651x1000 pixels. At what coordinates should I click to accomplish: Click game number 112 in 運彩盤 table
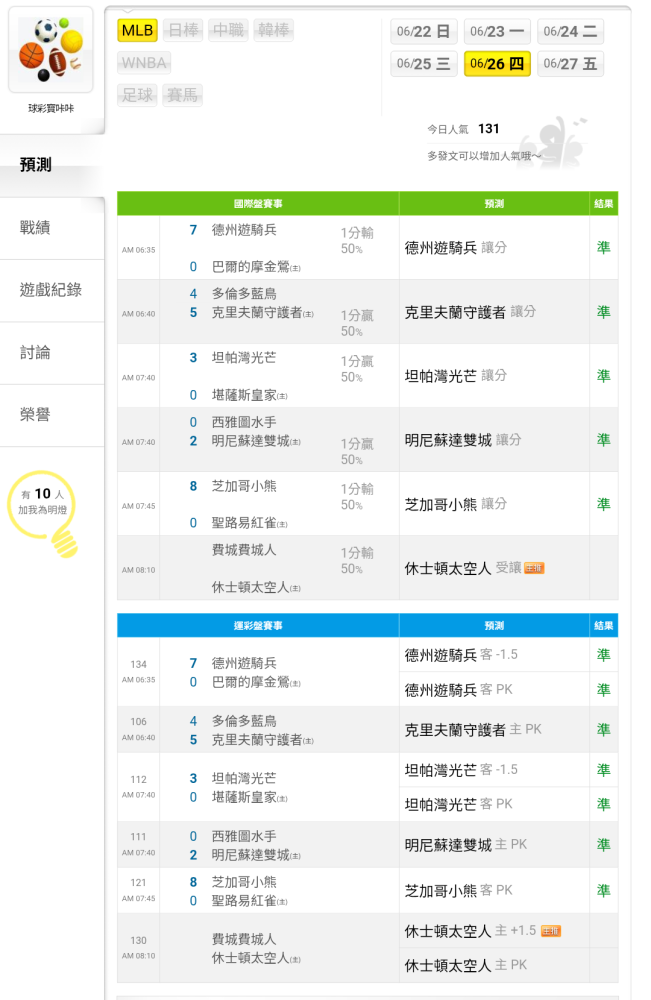pos(138,779)
